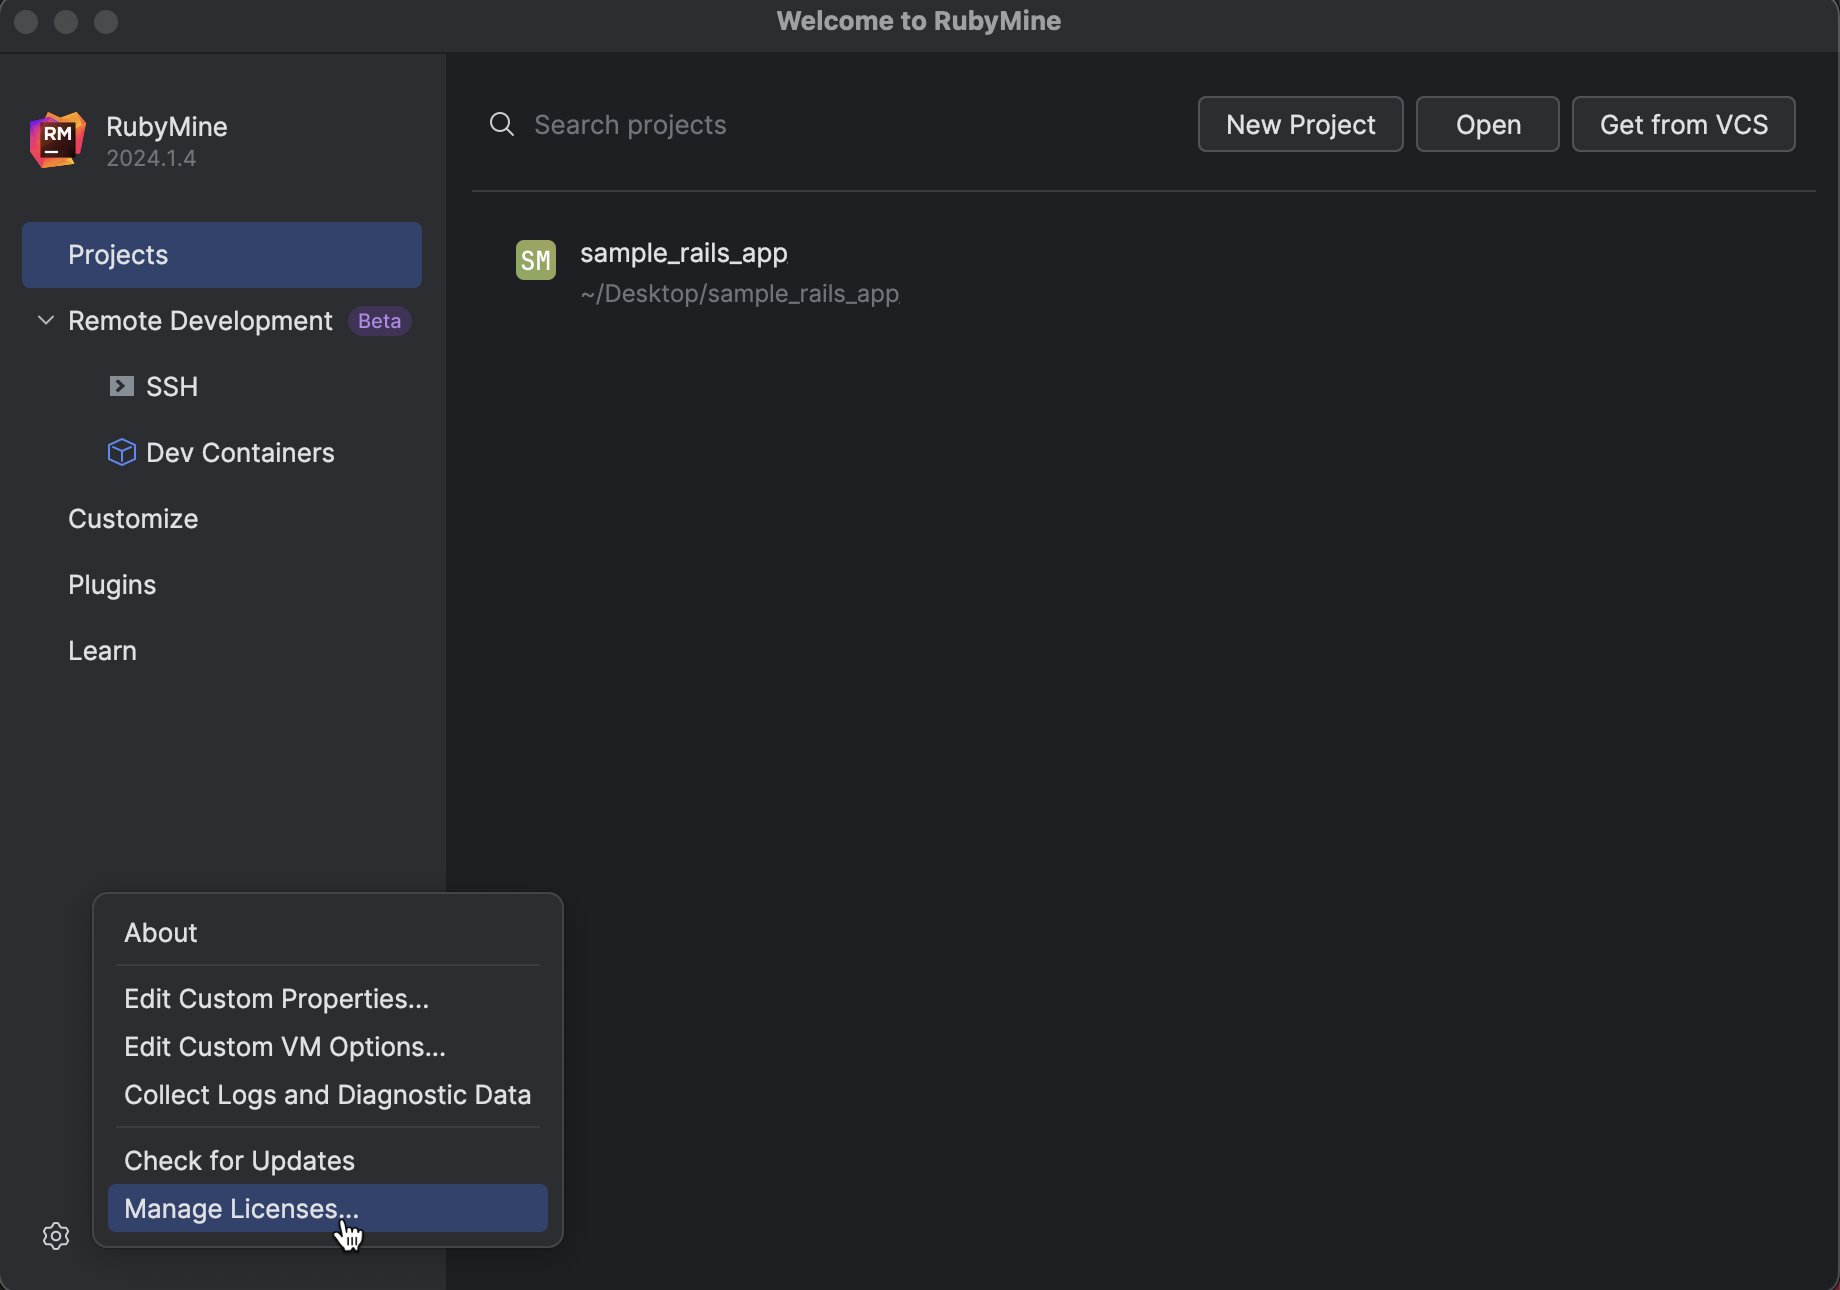
Task: Open Edit Custom VM Options
Action: coord(285,1047)
